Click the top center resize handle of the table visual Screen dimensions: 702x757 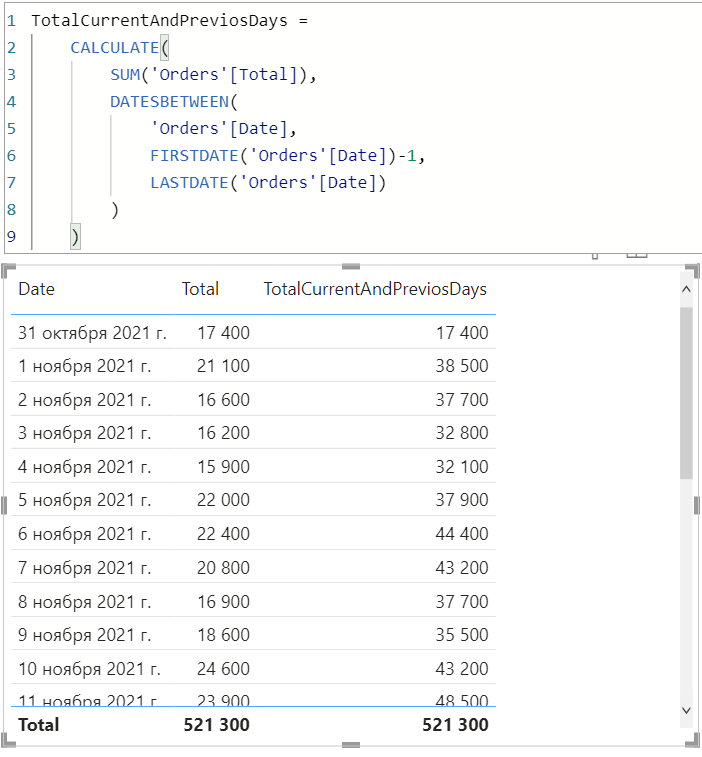[x=351, y=266]
